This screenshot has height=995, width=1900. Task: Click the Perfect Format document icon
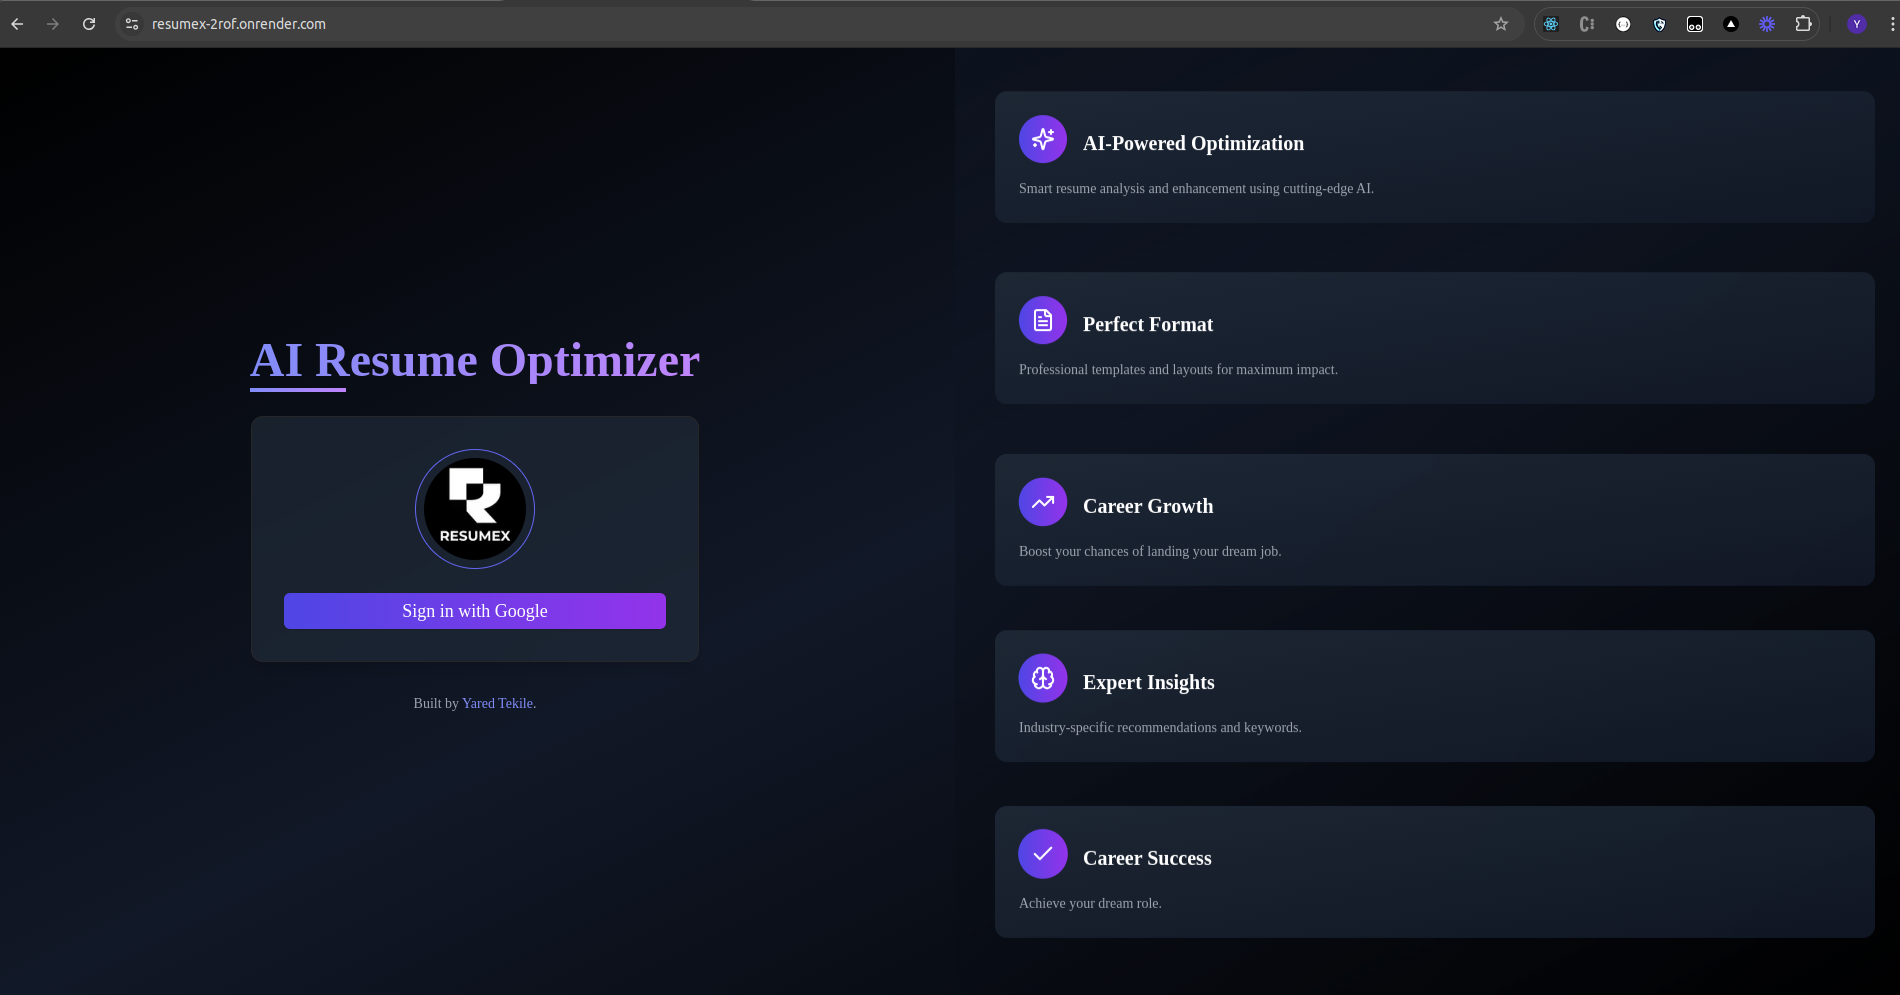click(1043, 320)
